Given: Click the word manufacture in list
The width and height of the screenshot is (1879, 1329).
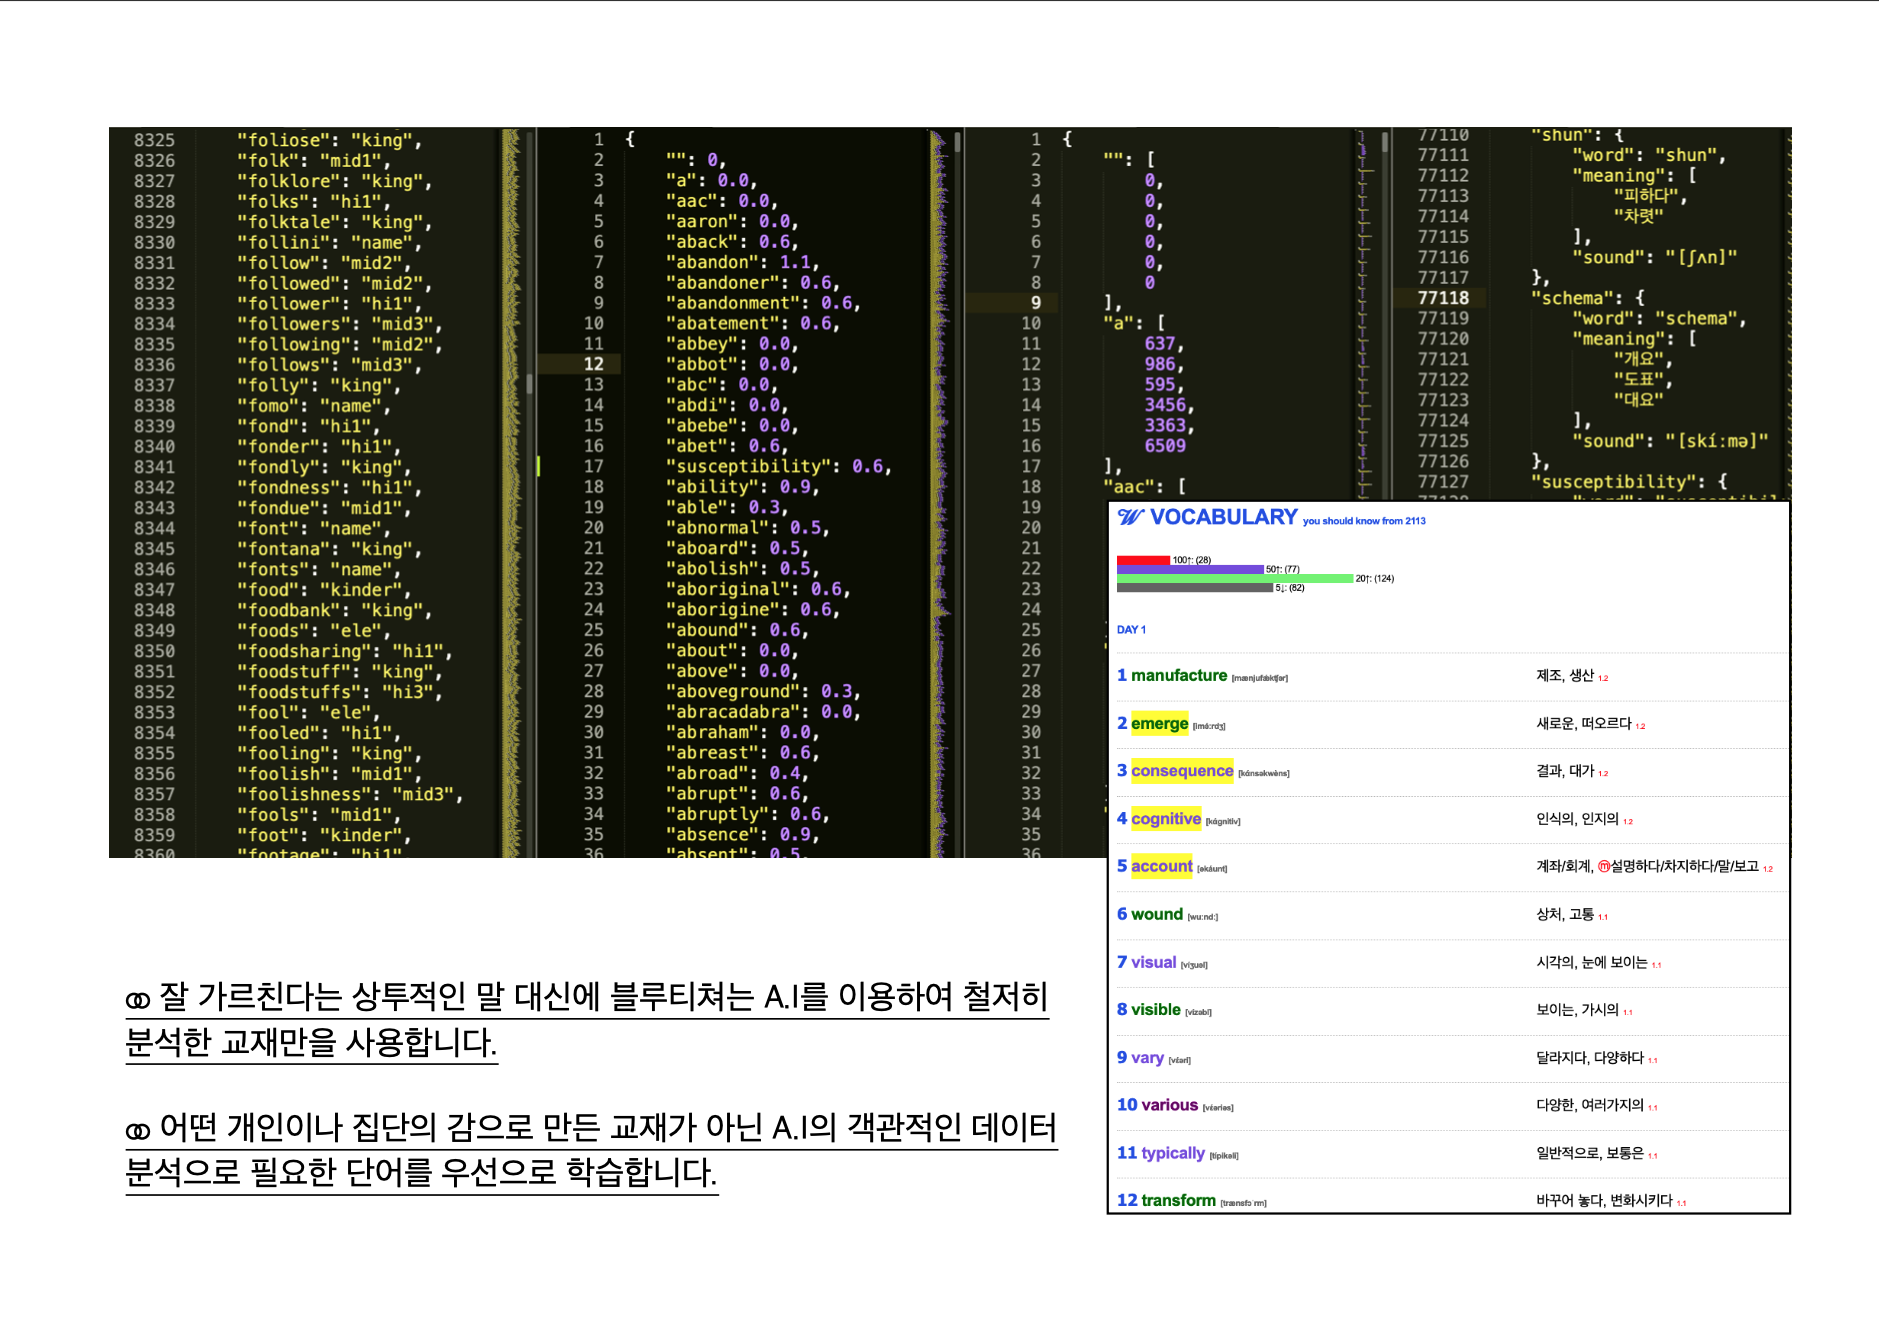Looking at the screenshot, I should (1178, 675).
